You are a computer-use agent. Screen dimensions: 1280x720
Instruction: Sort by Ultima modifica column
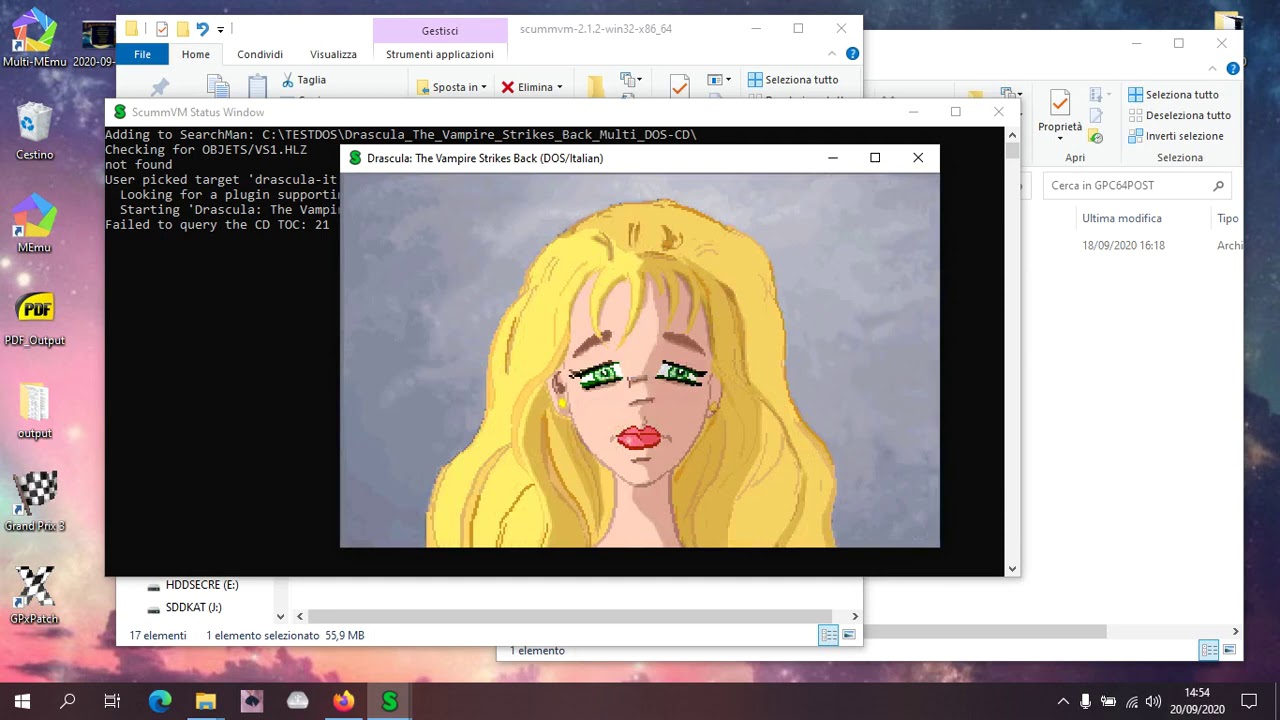pyautogui.click(x=1122, y=218)
